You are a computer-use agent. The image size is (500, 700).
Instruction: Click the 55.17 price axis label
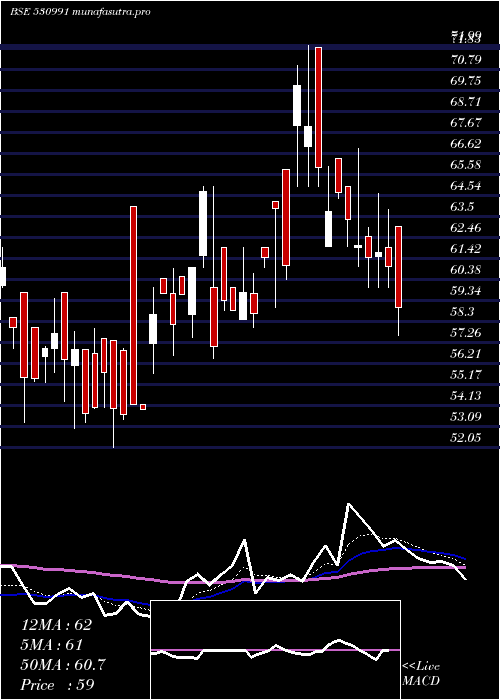(467, 374)
